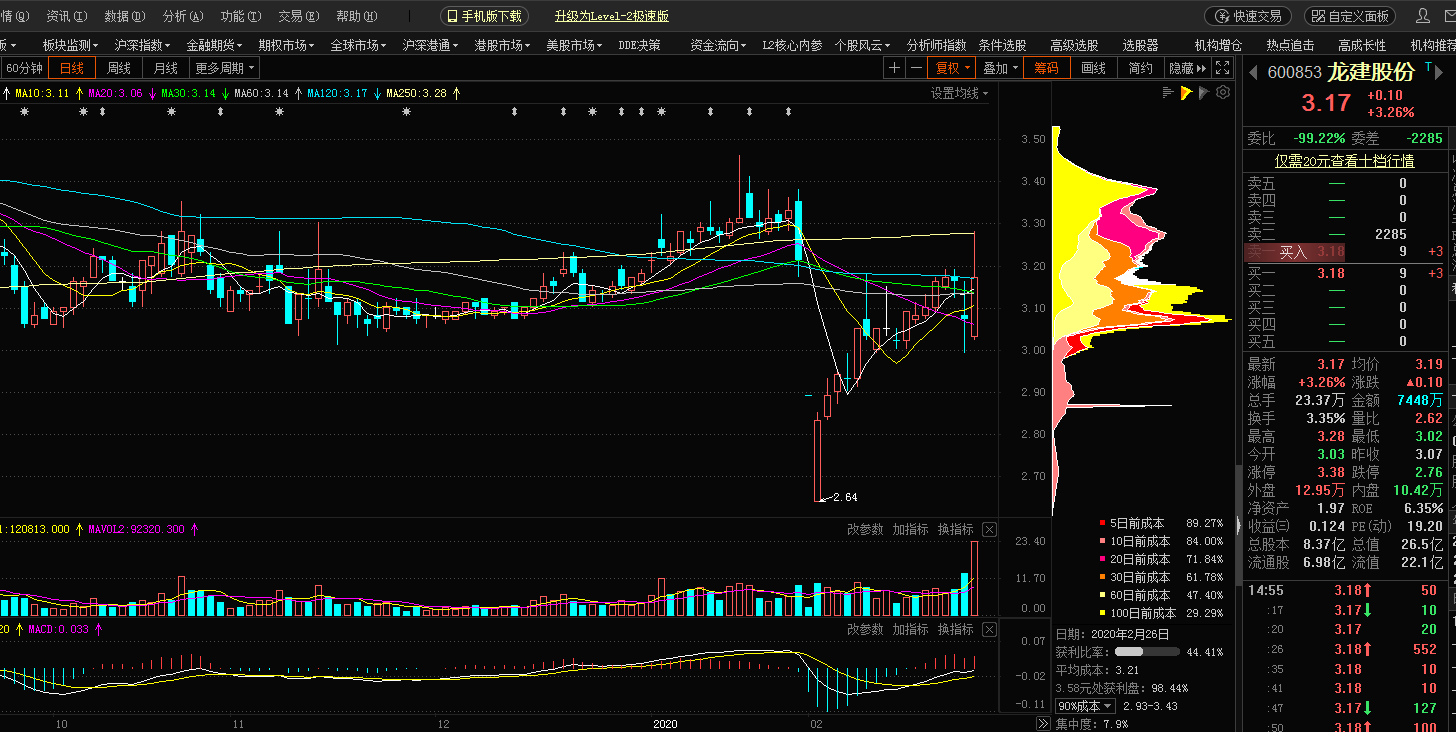Expand the 港股市场 dropdown

click(x=502, y=45)
